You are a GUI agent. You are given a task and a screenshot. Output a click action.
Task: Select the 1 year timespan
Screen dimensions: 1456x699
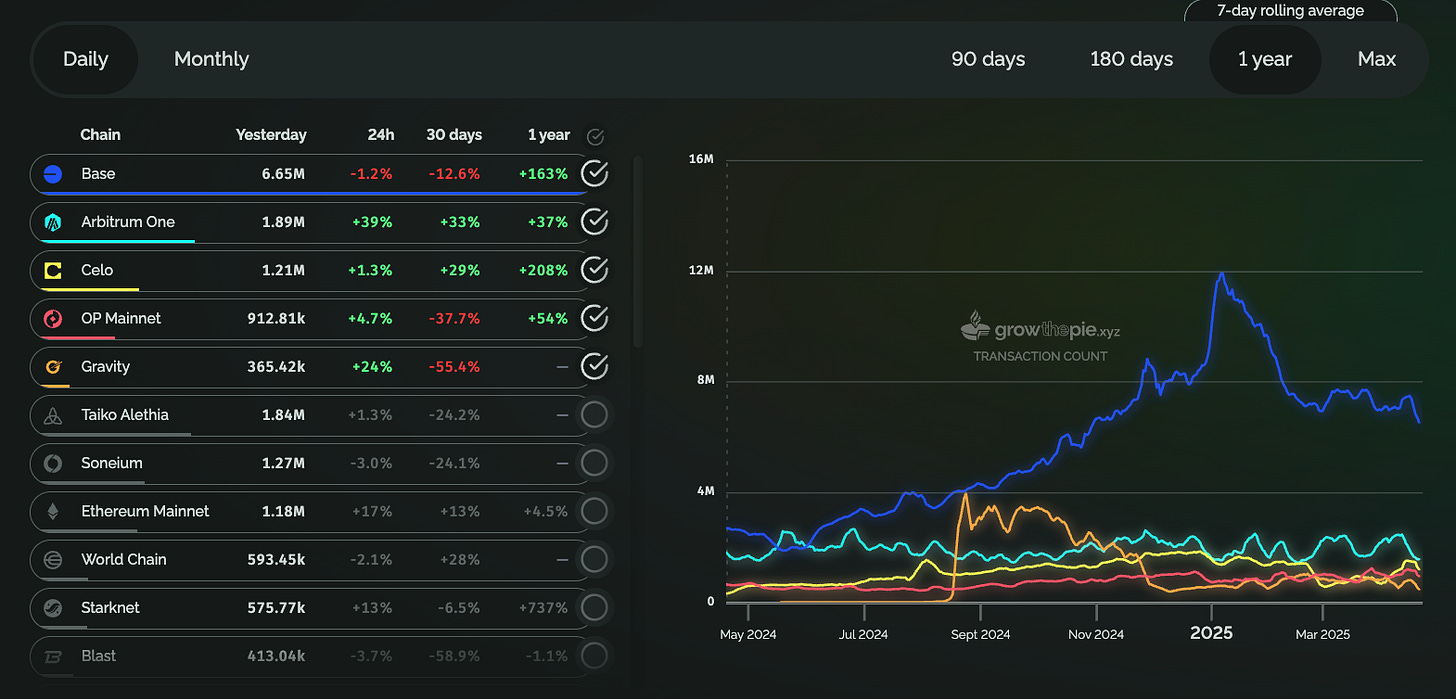[1265, 59]
